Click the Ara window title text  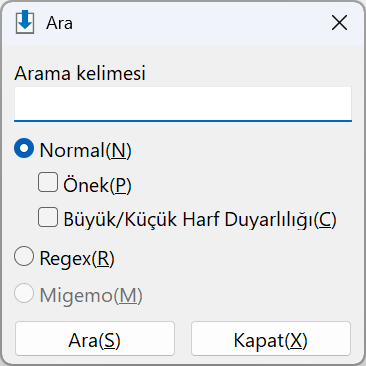coord(59,23)
